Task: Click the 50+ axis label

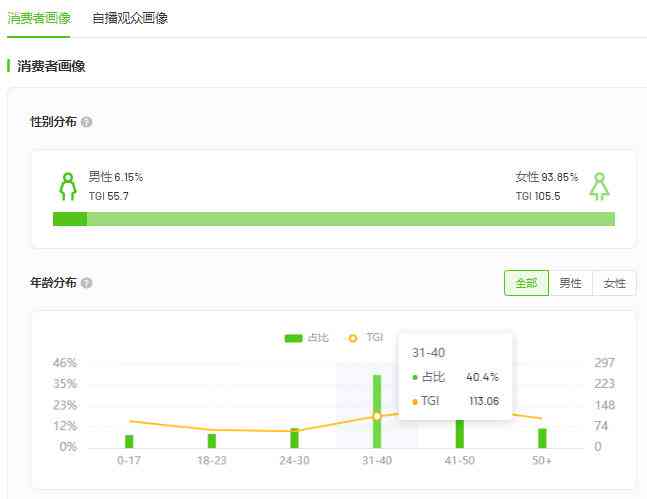Action: (x=542, y=460)
